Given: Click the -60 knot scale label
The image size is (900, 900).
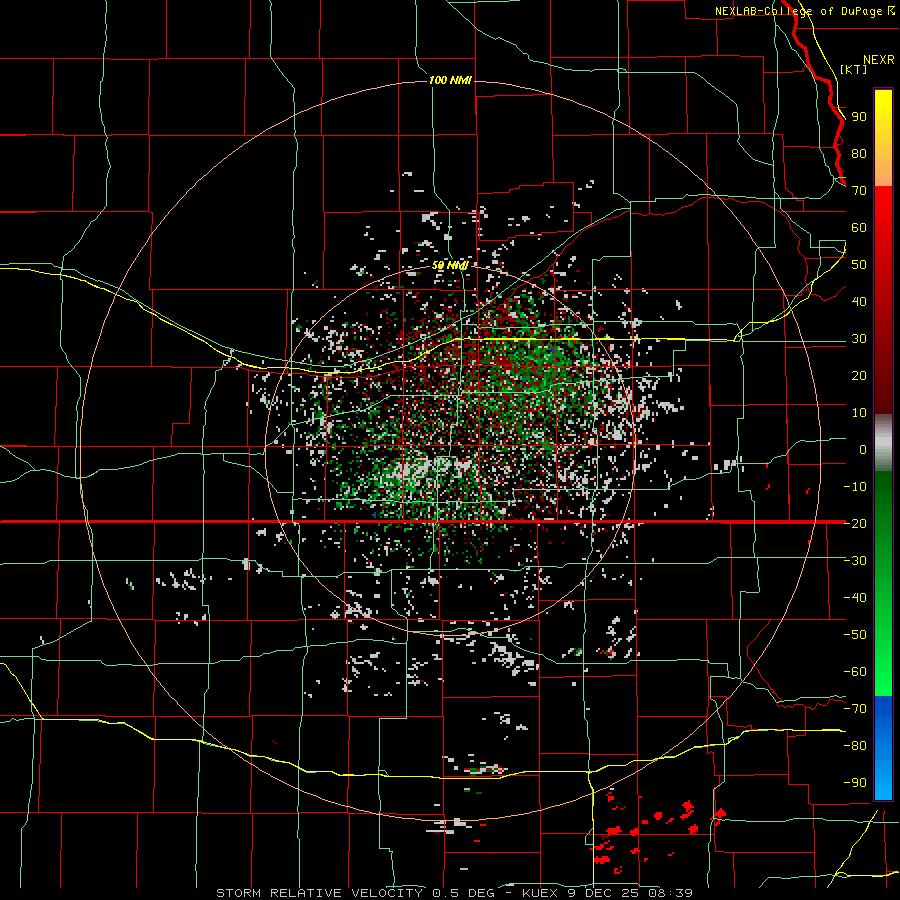Looking at the screenshot, I should click(855, 672).
